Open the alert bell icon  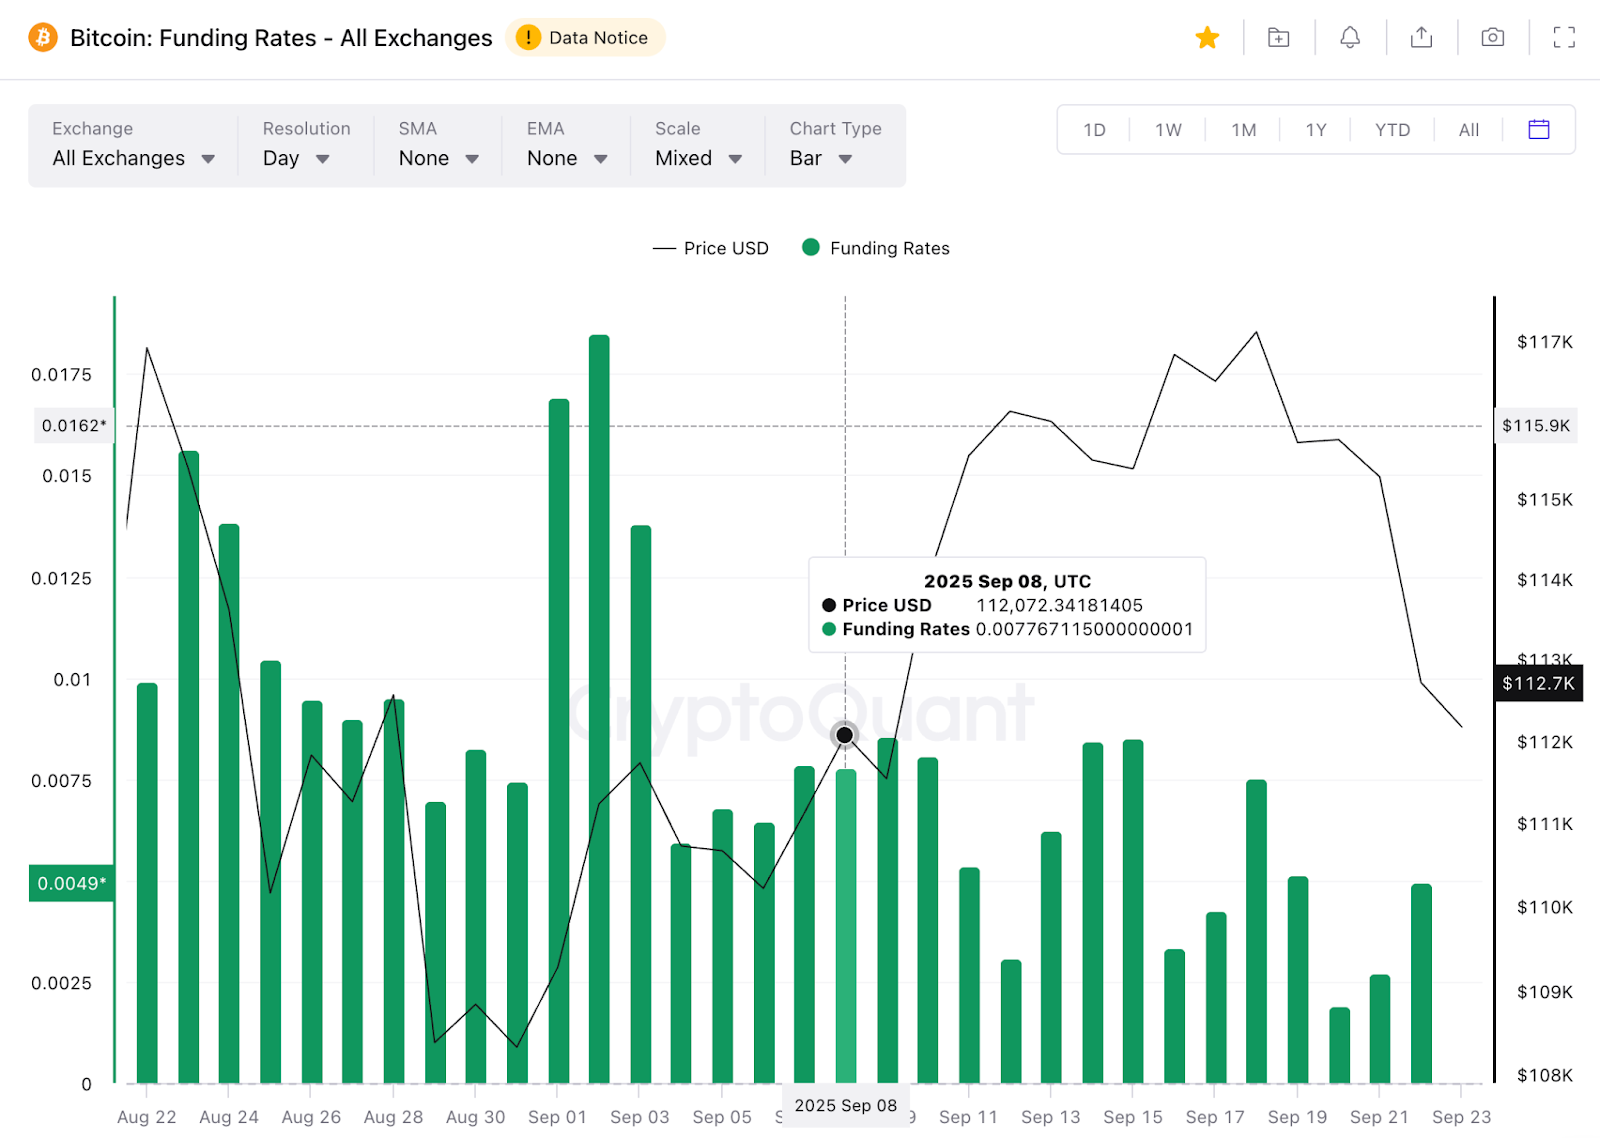click(1350, 38)
